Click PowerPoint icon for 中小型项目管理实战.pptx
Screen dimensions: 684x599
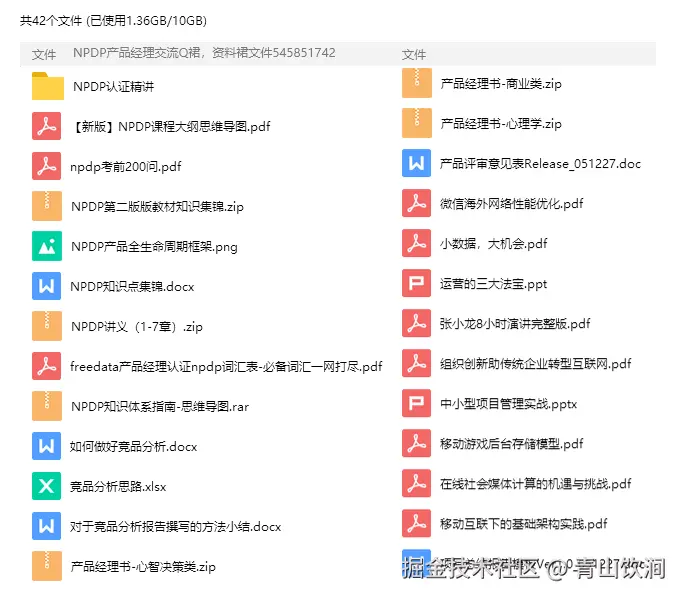pos(417,403)
